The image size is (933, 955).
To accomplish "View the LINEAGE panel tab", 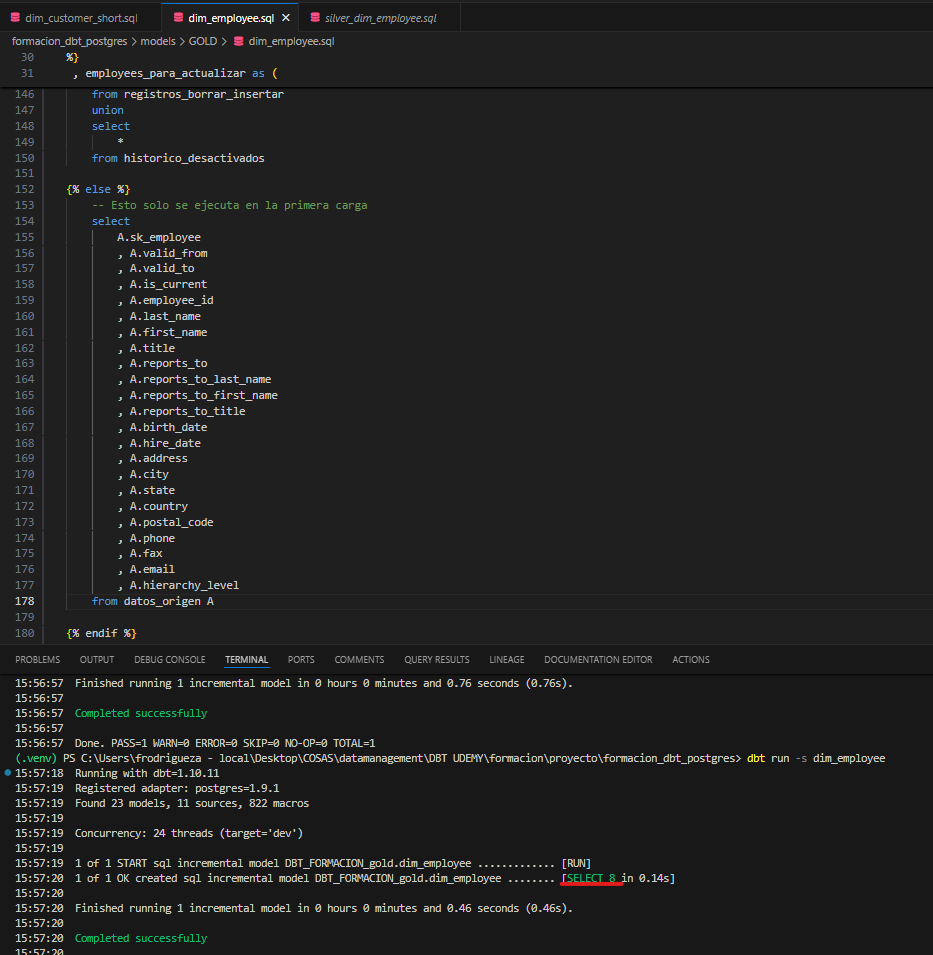I will tap(506, 660).
